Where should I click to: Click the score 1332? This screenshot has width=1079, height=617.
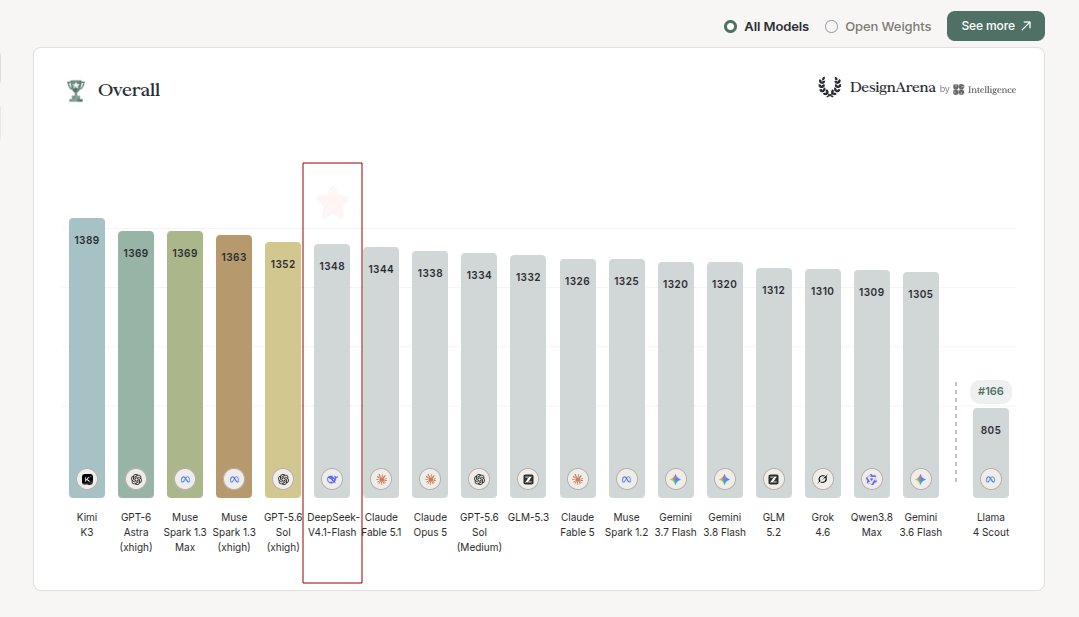point(528,277)
